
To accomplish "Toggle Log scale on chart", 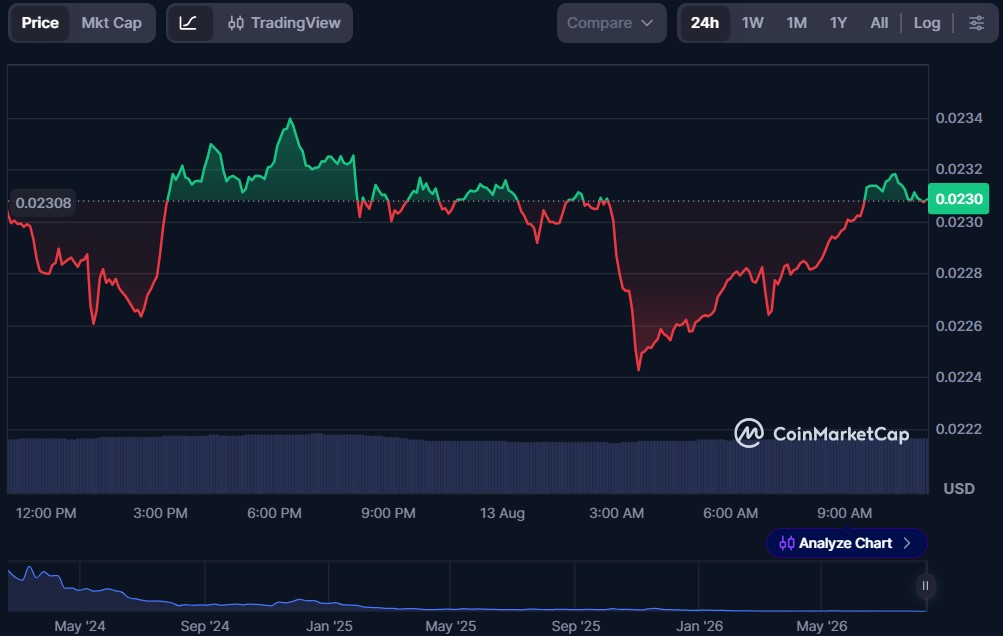I will click(x=927, y=23).
